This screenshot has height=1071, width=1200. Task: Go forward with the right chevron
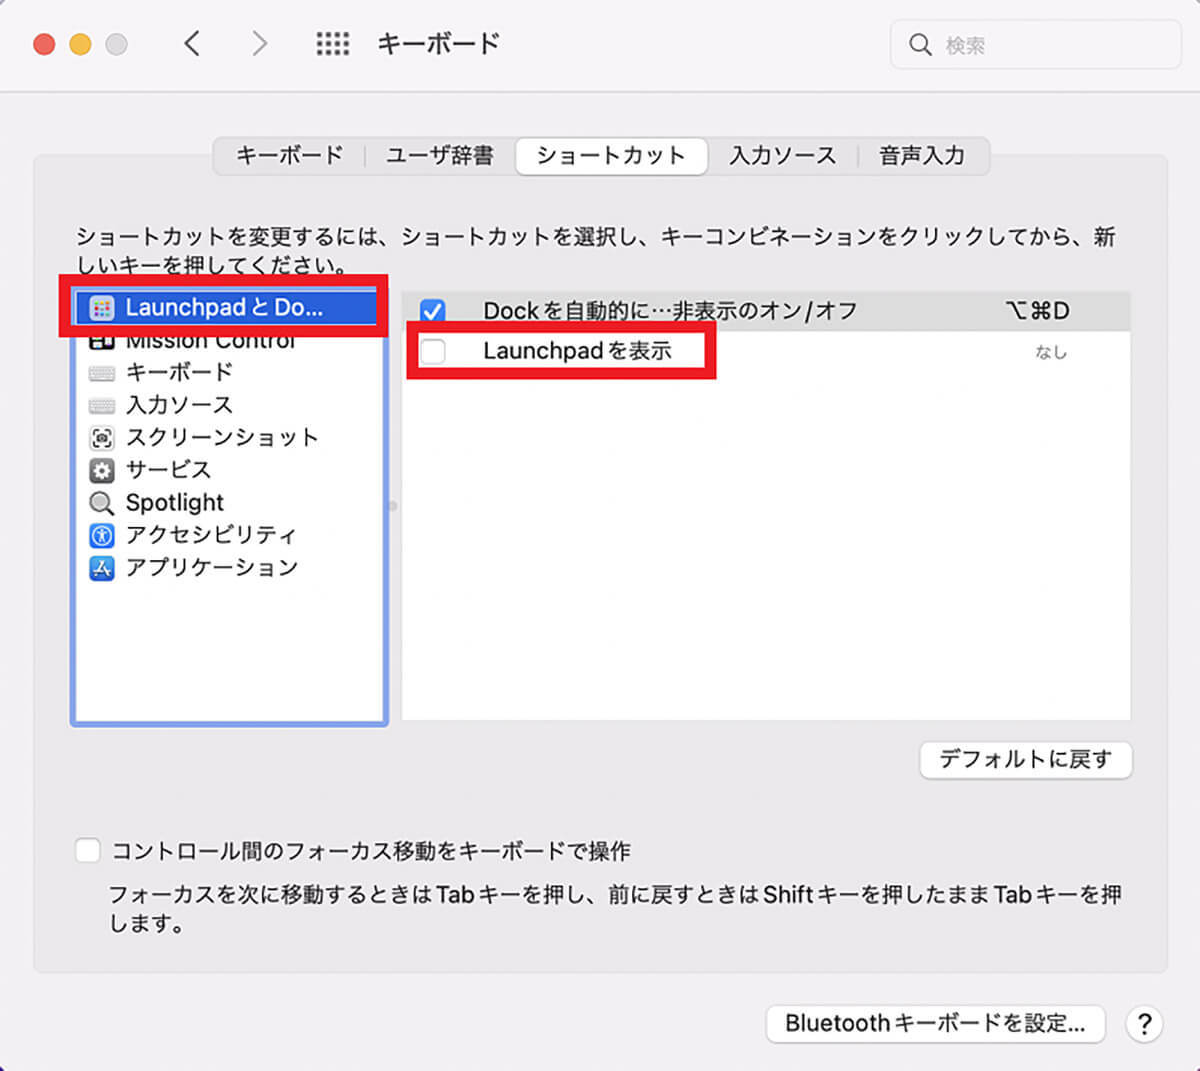260,44
